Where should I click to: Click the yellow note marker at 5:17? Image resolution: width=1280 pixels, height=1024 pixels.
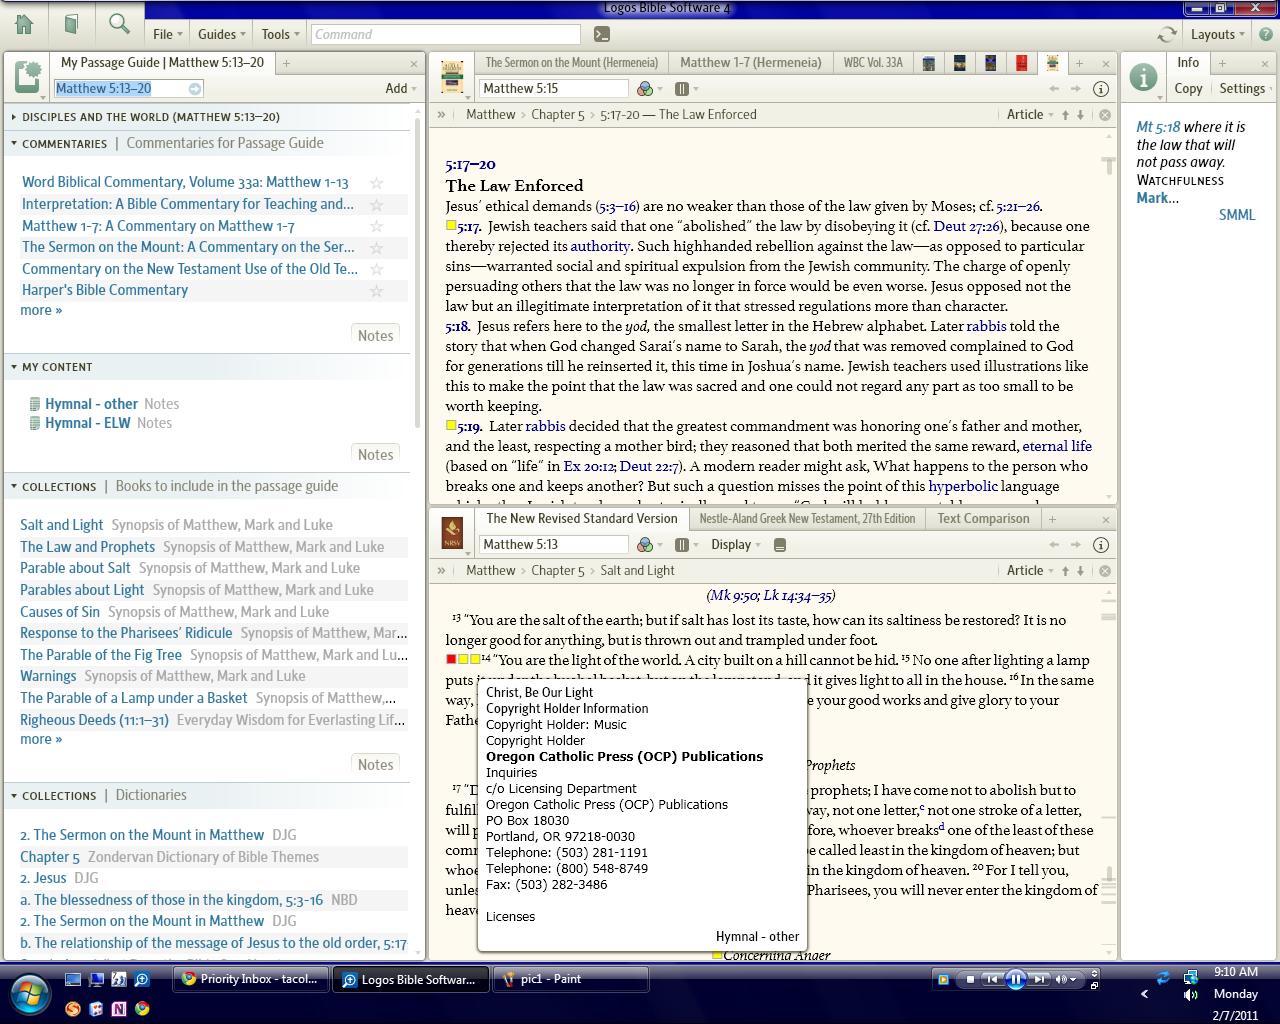point(451,227)
